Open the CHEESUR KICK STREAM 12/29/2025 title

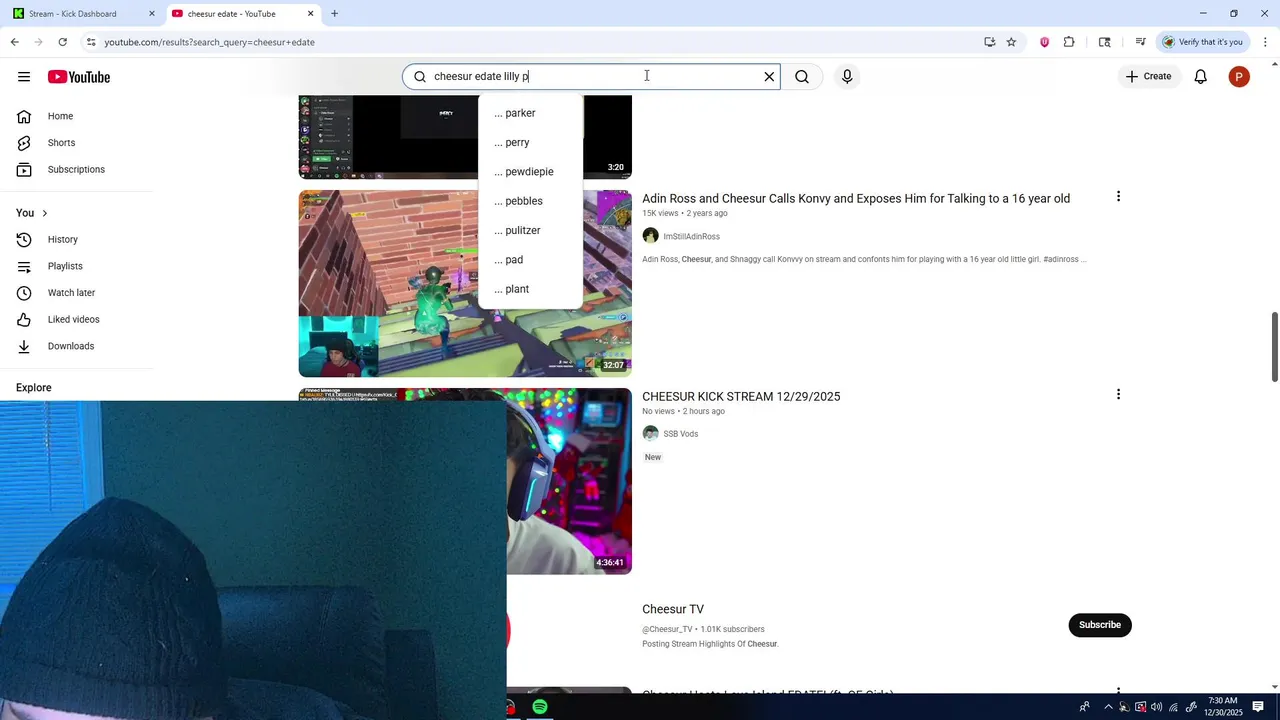coord(741,397)
